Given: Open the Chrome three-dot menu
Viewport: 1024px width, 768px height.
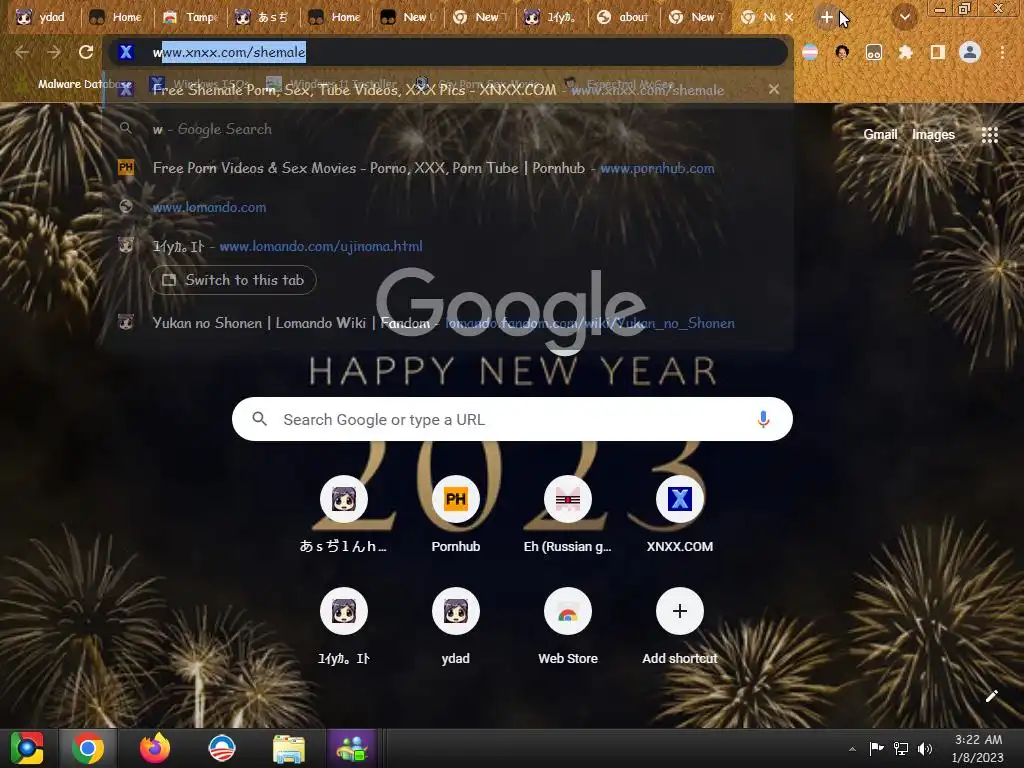Looking at the screenshot, I should tap(1002, 52).
